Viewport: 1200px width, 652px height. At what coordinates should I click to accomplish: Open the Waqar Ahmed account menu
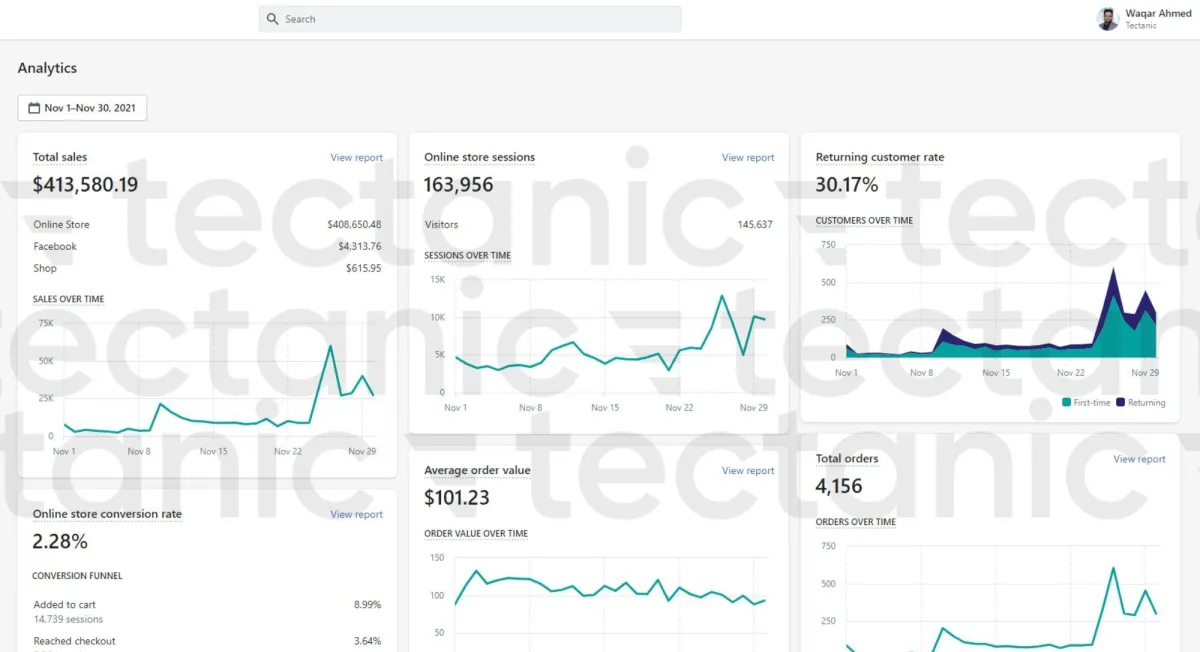[x=1145, y=19]
